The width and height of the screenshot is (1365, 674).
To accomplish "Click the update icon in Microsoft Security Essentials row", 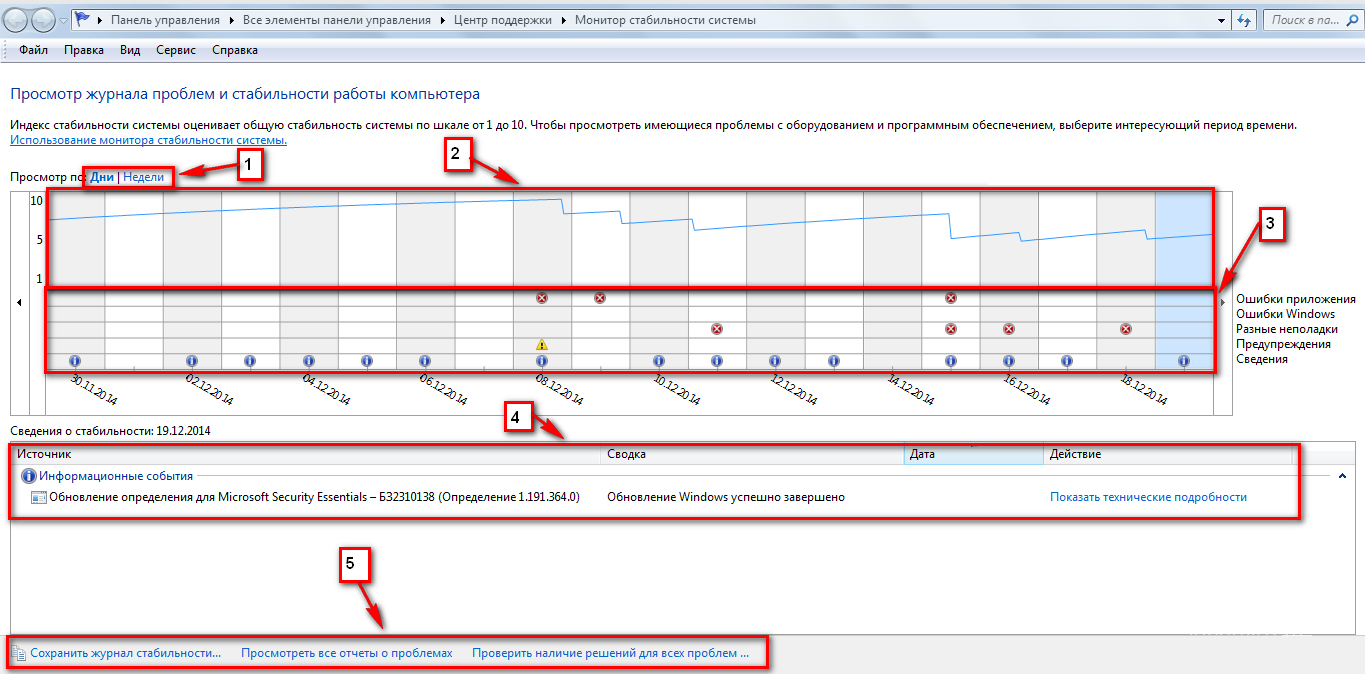I will coord(38,497).
